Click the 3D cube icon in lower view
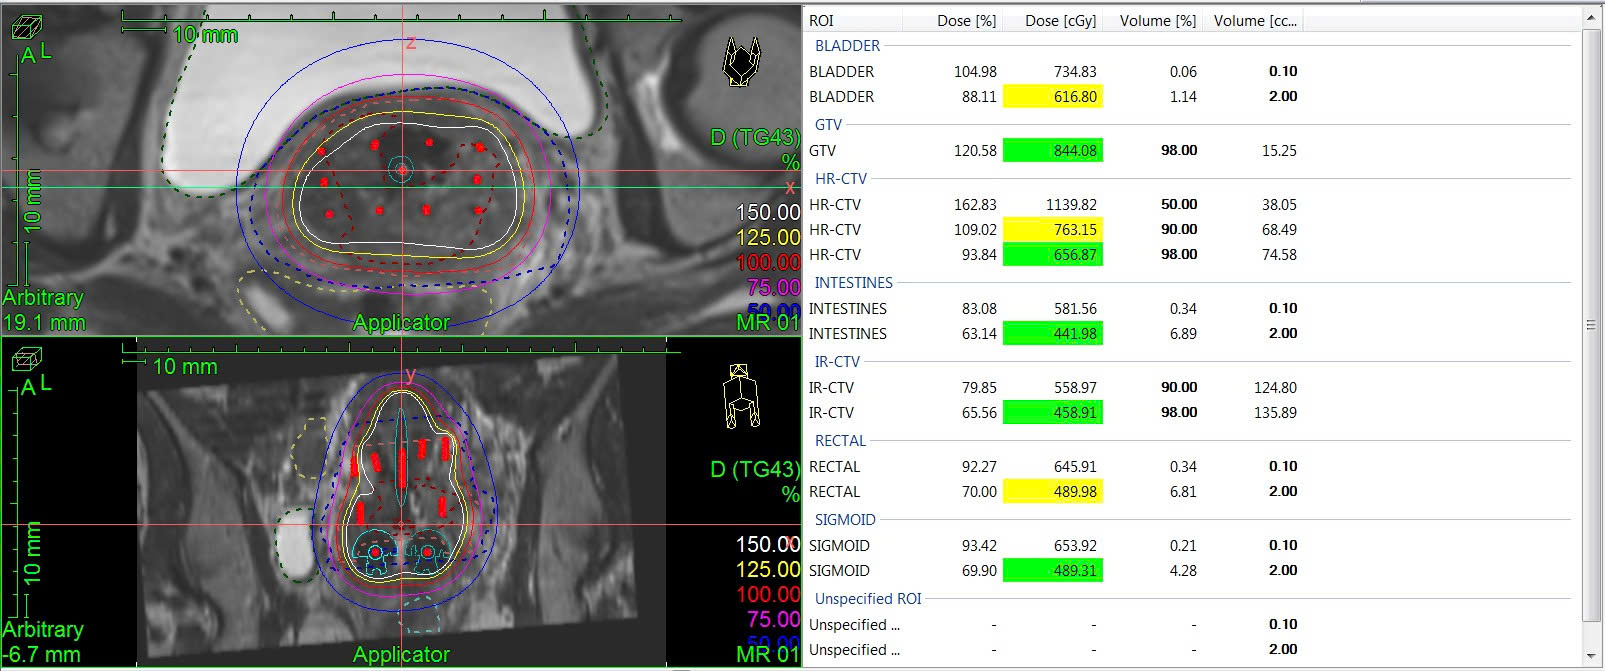Viewport: 1605px width, 671px height. 26,360
